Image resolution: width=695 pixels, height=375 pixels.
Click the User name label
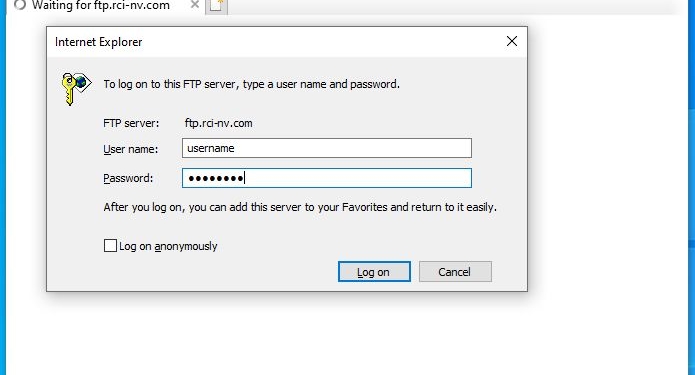click(130, 149)
